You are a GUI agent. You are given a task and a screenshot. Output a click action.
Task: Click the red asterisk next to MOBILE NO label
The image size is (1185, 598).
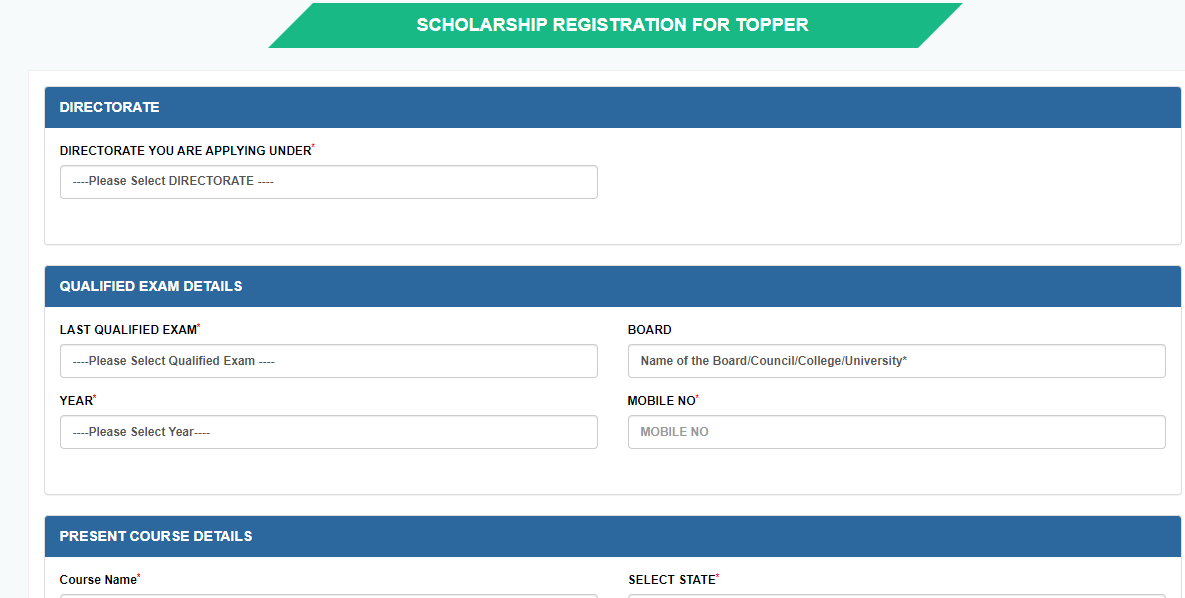click(x=698, y=396)
